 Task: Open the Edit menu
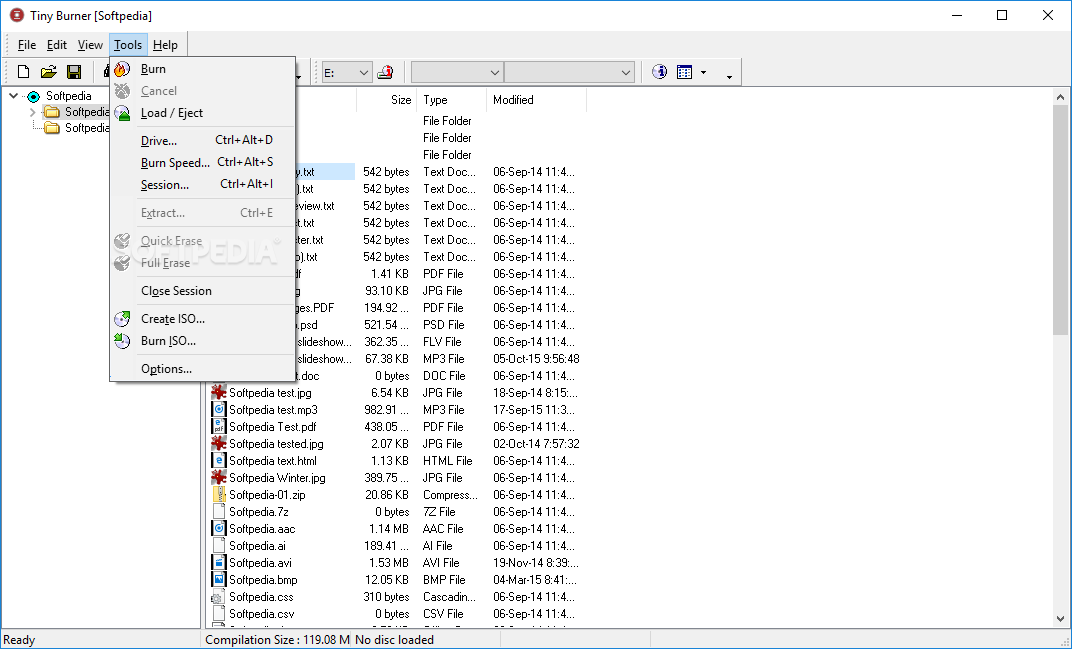[x=57, y=45]
